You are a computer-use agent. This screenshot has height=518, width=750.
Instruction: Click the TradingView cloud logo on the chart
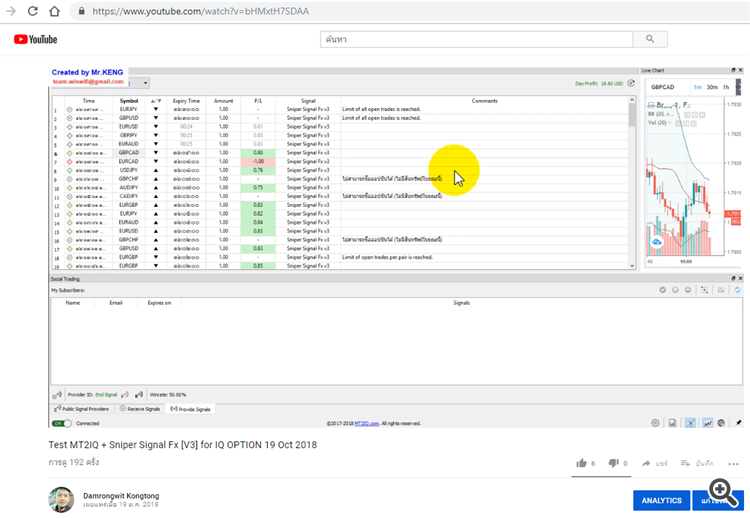pos(657,242)
